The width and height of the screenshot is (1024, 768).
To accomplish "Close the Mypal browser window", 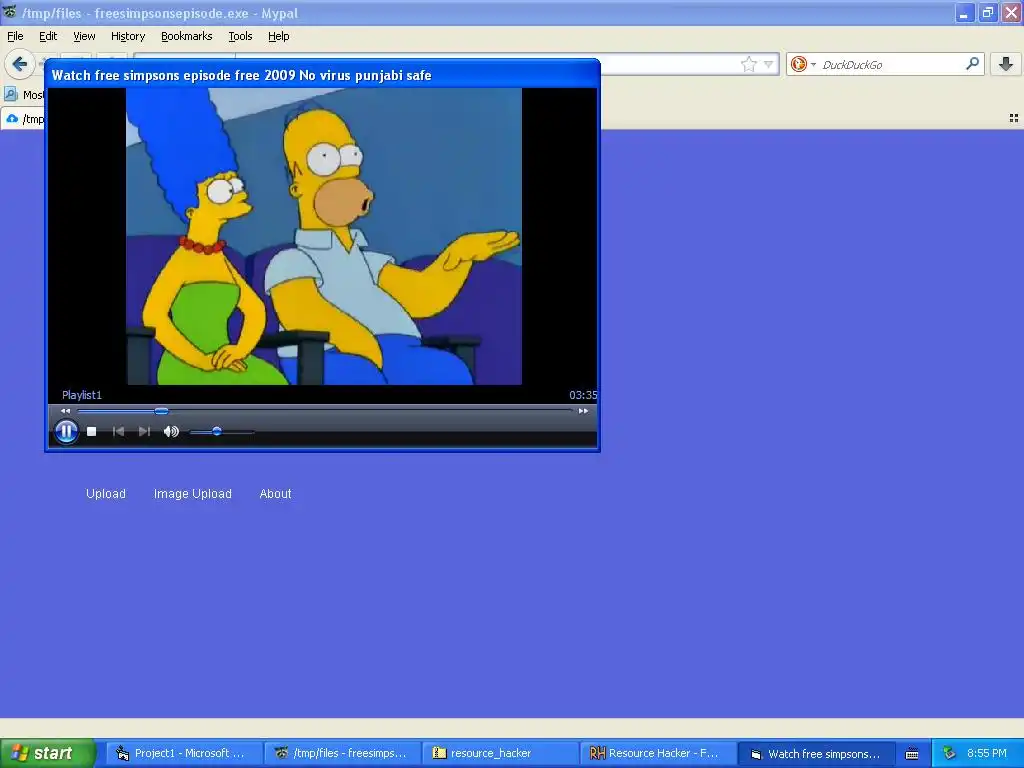I will pos(1012,12).
